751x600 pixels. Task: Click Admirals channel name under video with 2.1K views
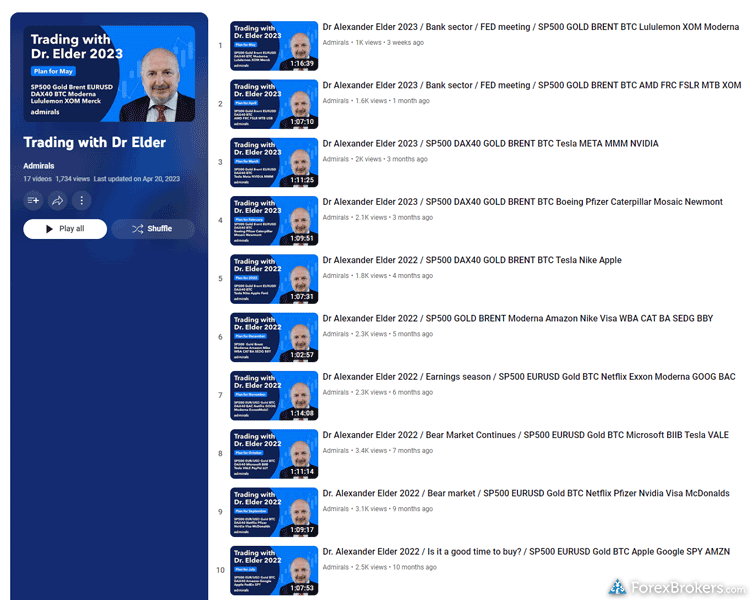[335, 217]
